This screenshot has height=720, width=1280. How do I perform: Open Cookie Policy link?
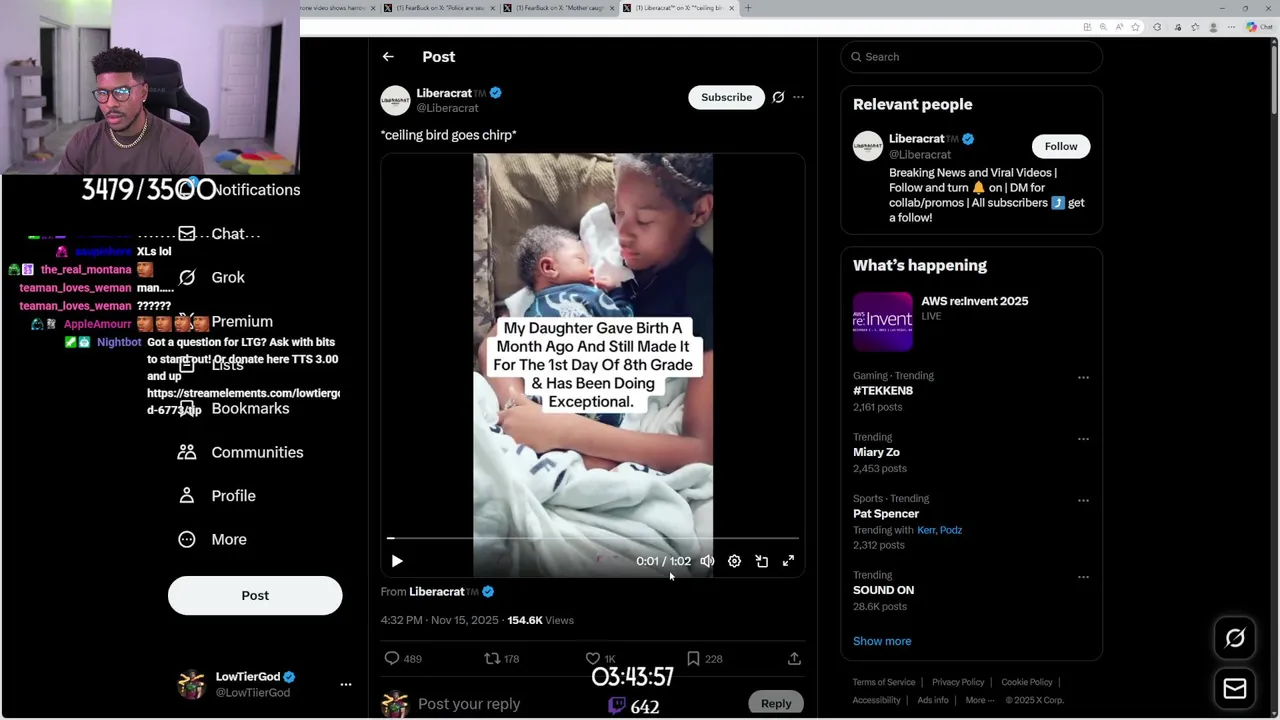pos(1027,682)
